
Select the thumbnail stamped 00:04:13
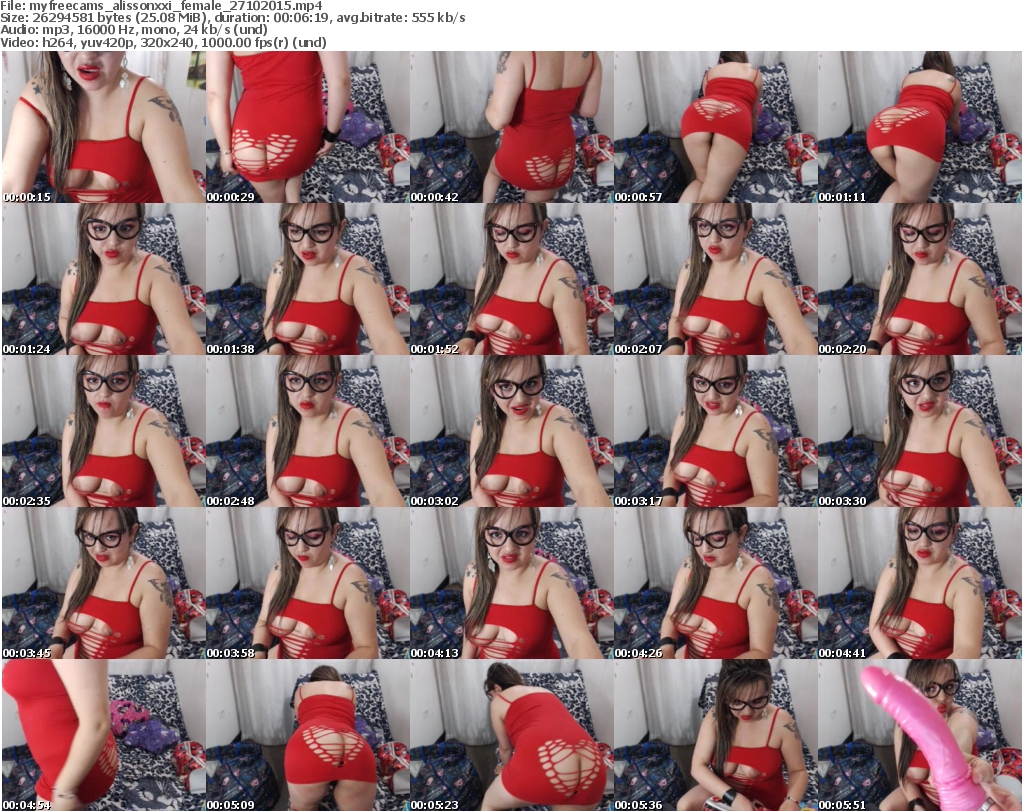[511, 584]
